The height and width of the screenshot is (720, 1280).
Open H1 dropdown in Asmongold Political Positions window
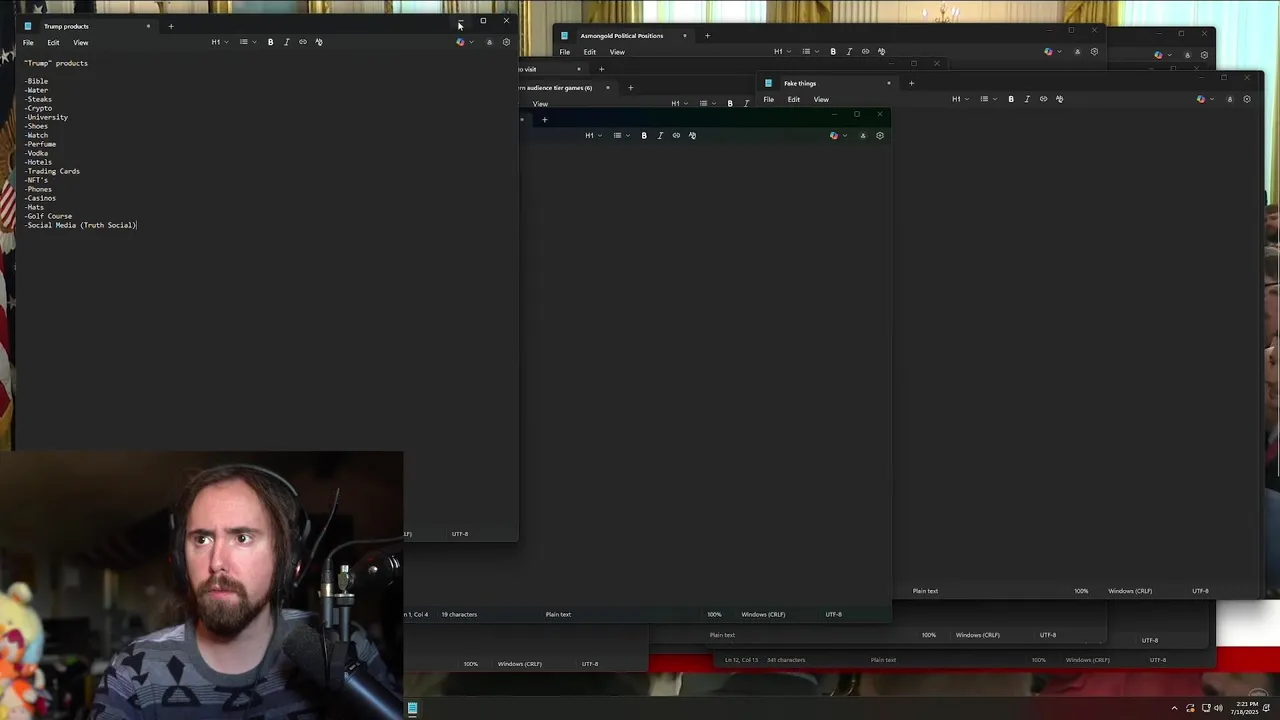(x=781, y=52)
